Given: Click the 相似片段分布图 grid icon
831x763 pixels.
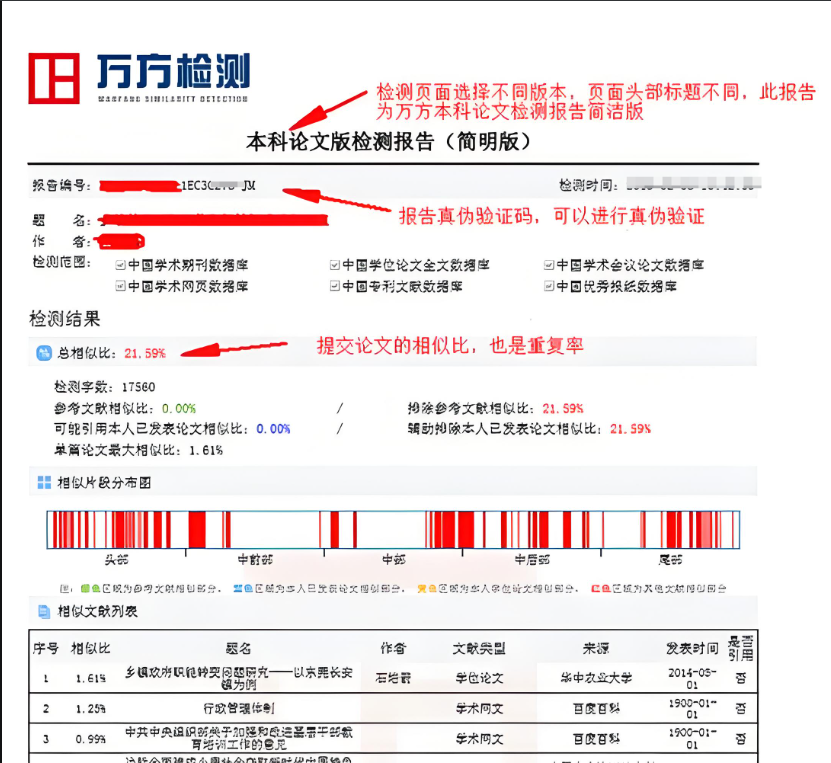Looking at the screenshot, I should (x=45, y=482).
